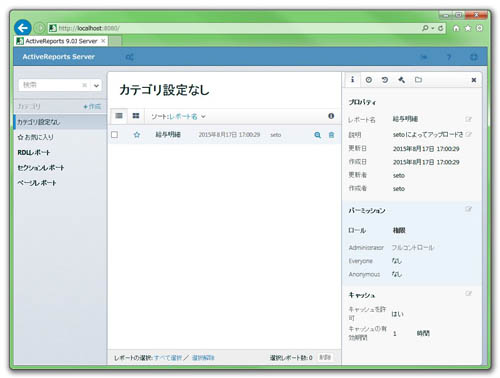Edit the パーミッション section icon
This screenshot has height=378, width=500.
coord(468,209)
